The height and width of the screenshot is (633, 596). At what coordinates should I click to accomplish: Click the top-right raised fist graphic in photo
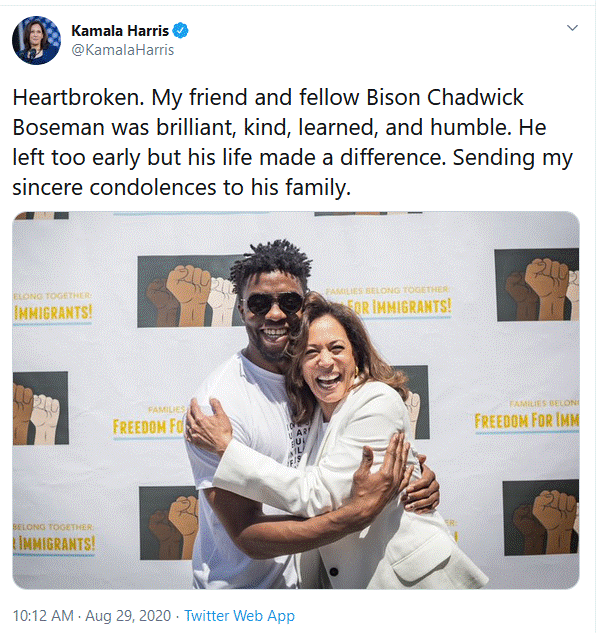coord(537,285)
